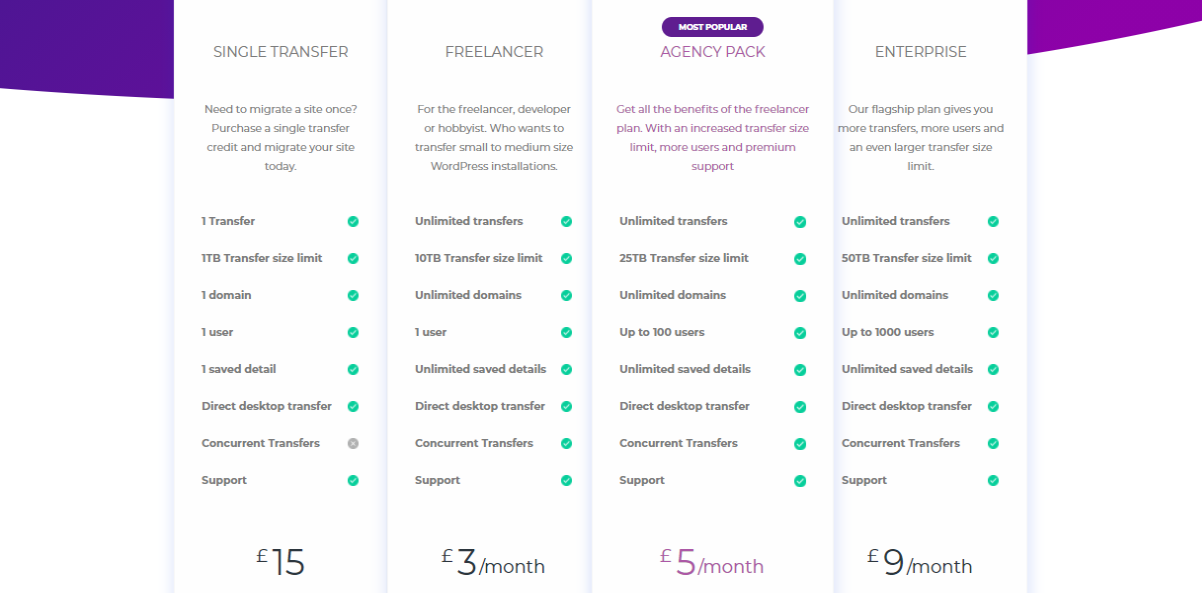Click the £15 Single Transfer price
1202x593 pixels.
coord(281,562)
